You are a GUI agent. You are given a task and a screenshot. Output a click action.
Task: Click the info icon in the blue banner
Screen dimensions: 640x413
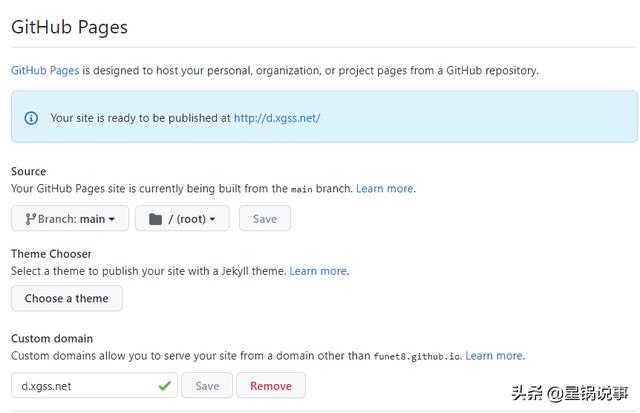31,118
